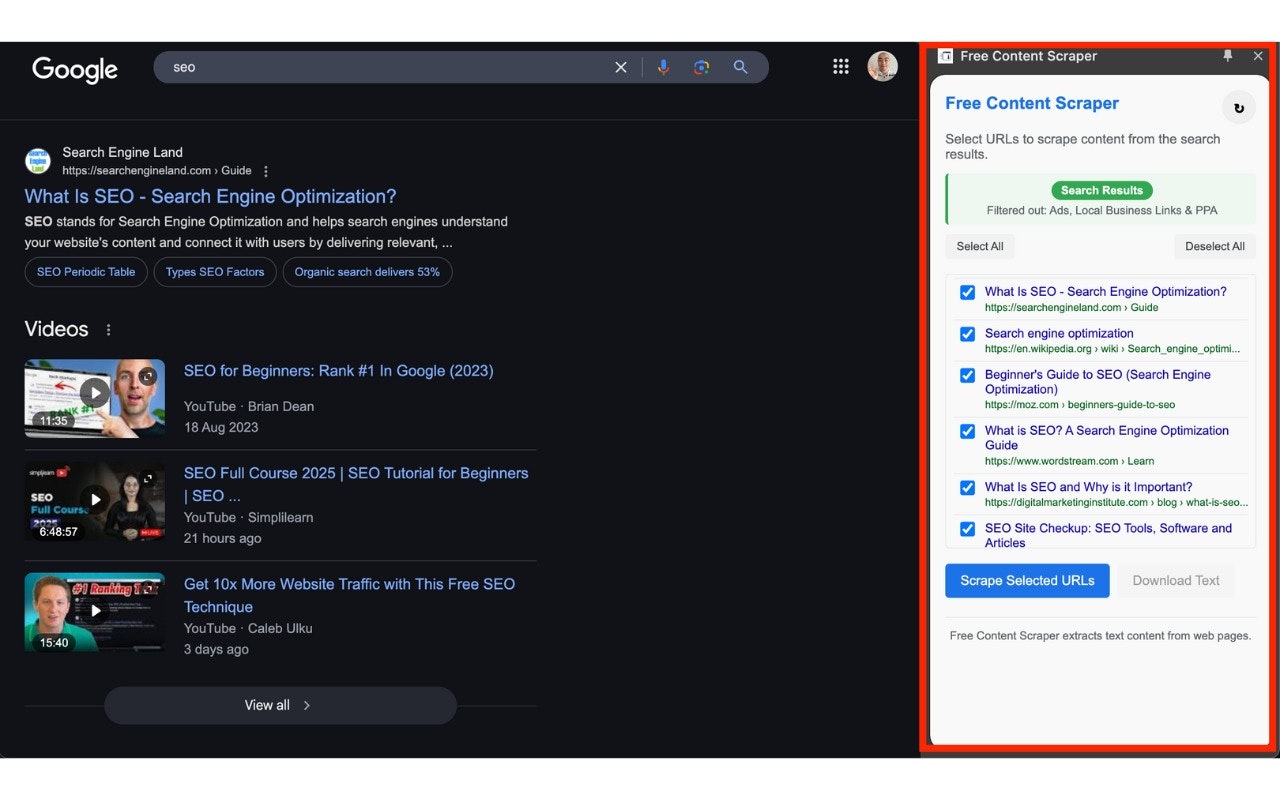The width and height of the screenshot is (1280, 800).
Task: Open Beginner's Guide to SEO scraper list link
Action: tap(1098, 382)
